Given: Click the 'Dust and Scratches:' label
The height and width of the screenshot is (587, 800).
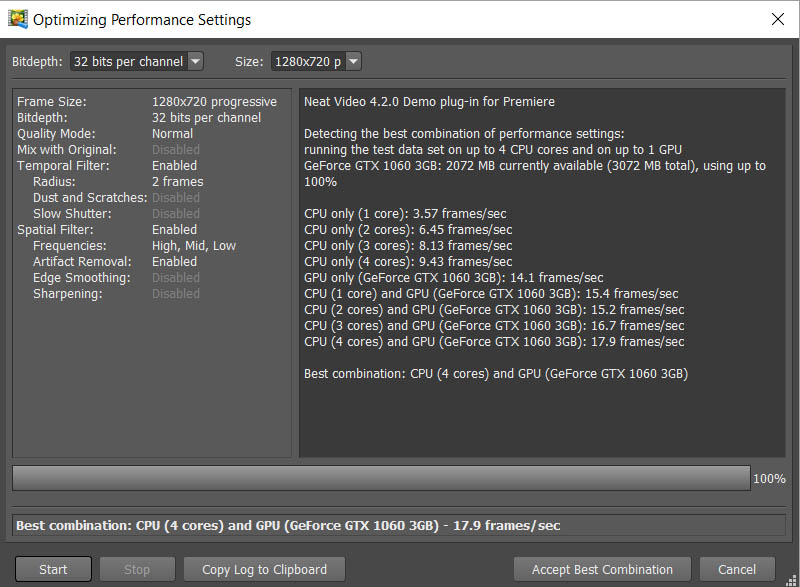Looking at the screenshot, I should point(90,197).
